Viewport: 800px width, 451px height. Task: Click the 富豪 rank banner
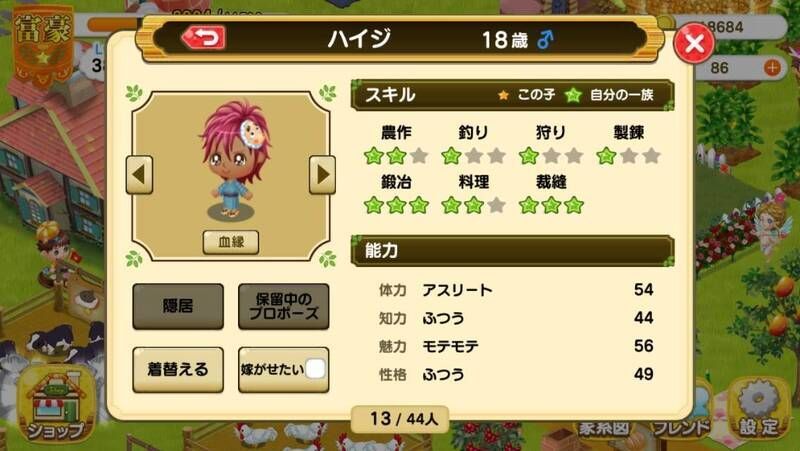coord(43,45)
